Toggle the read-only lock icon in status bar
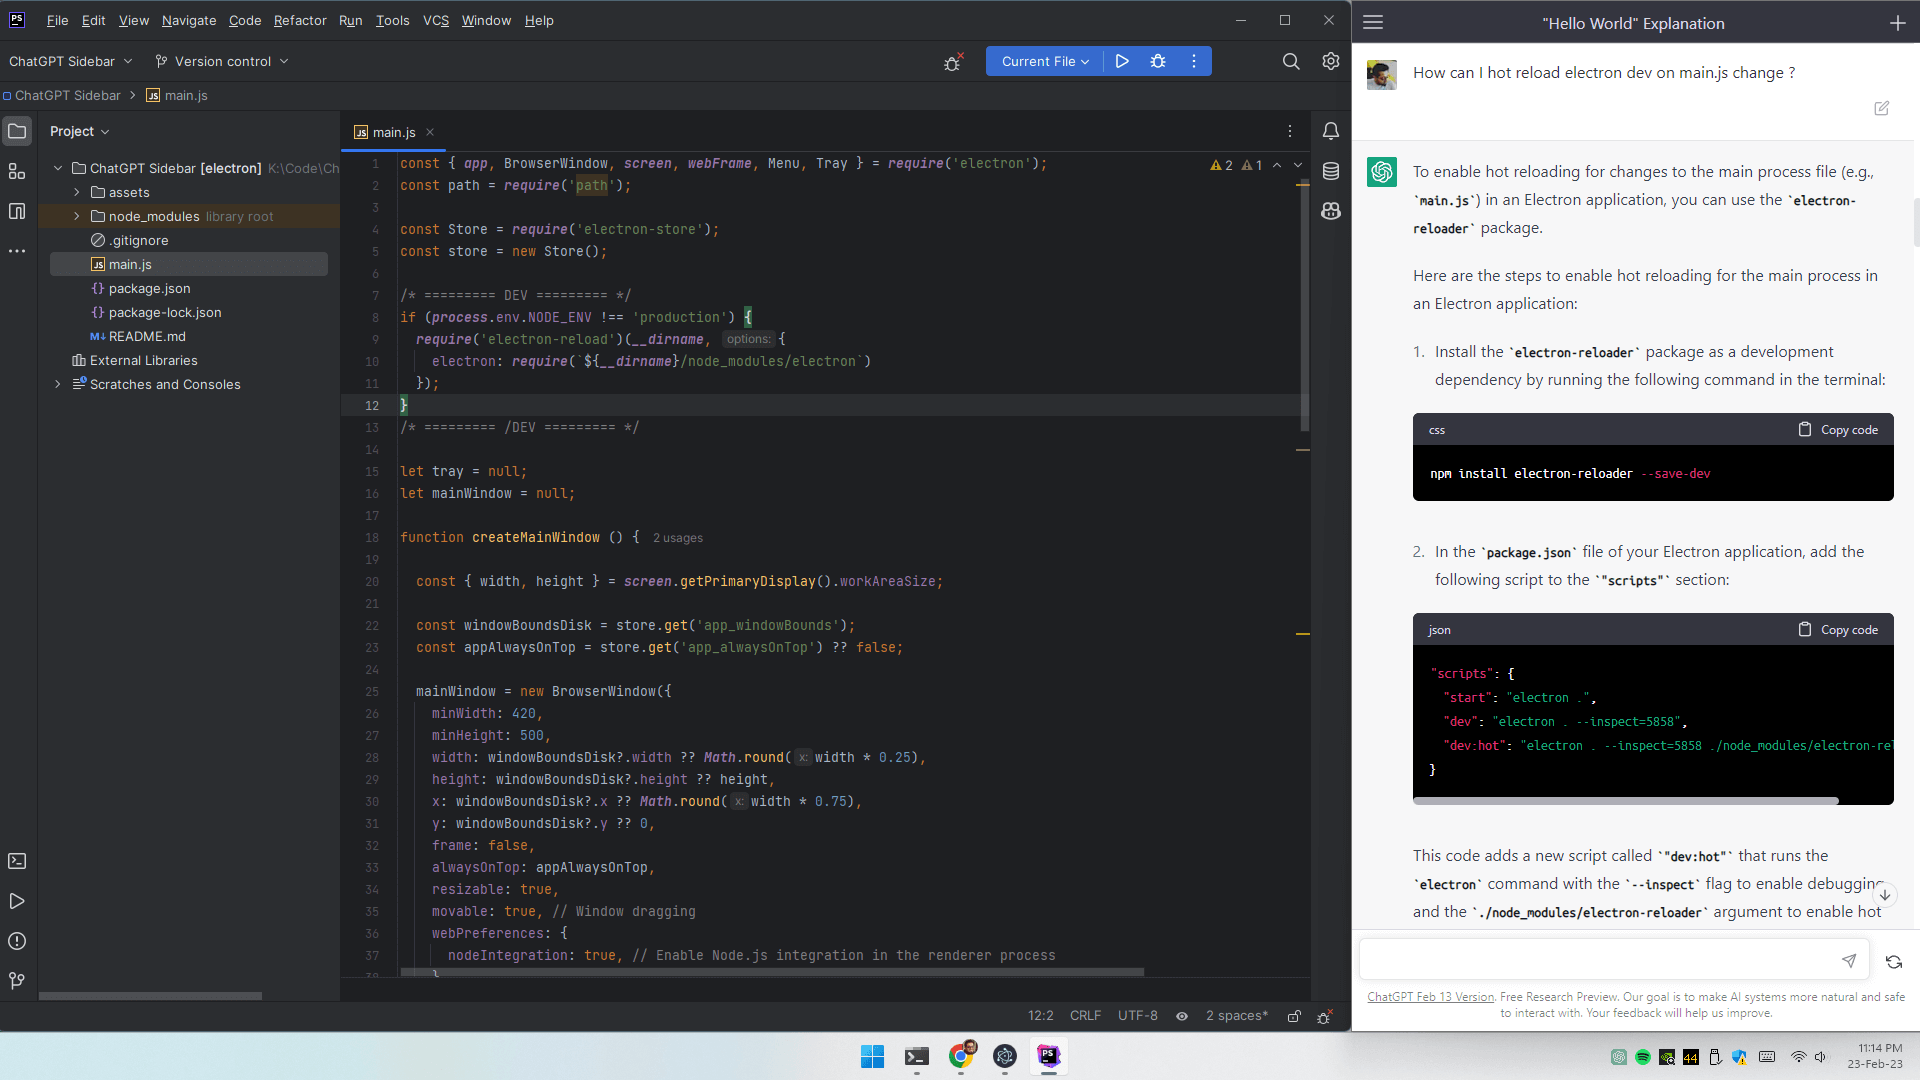The height and width of the screenshot is (1080, 1920). [1294, 1016]
